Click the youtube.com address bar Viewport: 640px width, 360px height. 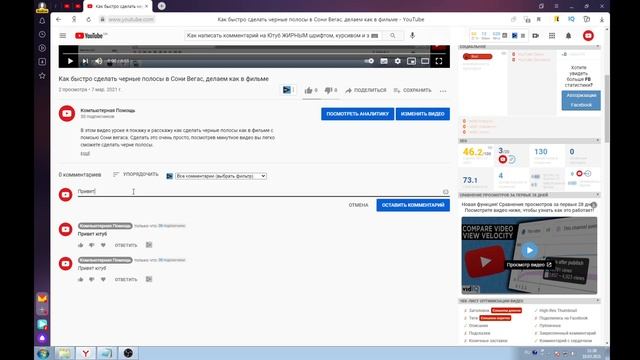(x=131, y=19)
